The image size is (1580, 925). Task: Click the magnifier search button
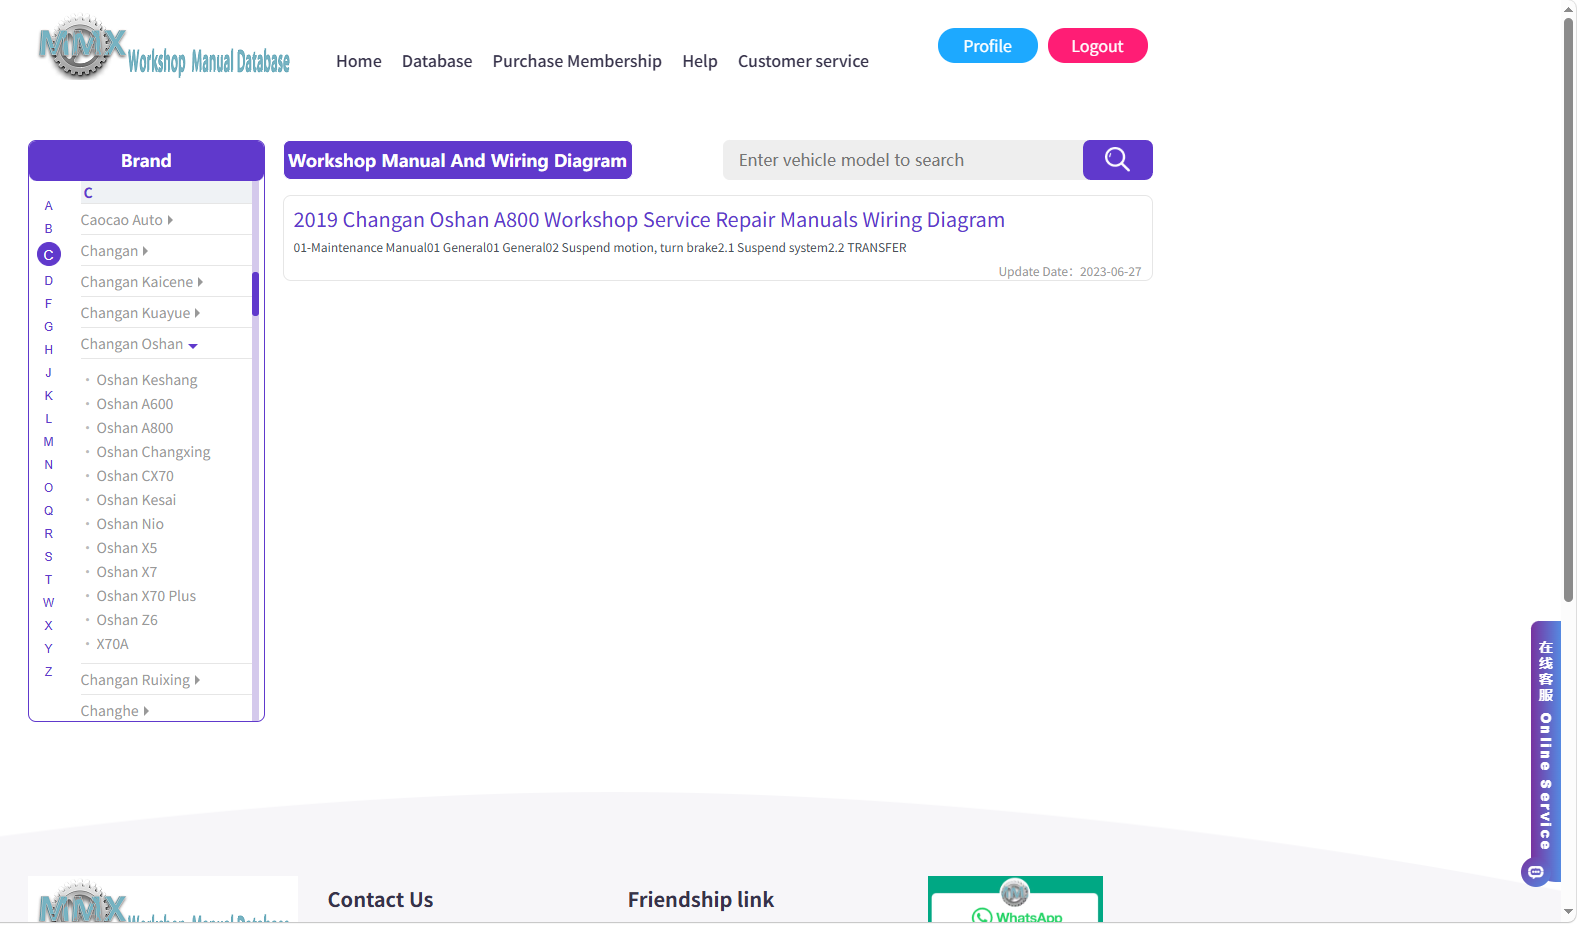[x=1117, y=160]
